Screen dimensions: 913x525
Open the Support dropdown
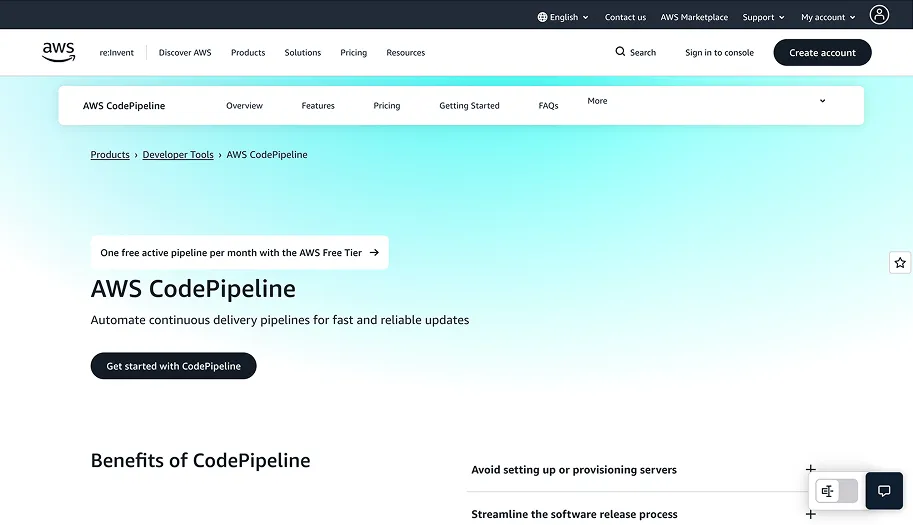tap(763, 17)
